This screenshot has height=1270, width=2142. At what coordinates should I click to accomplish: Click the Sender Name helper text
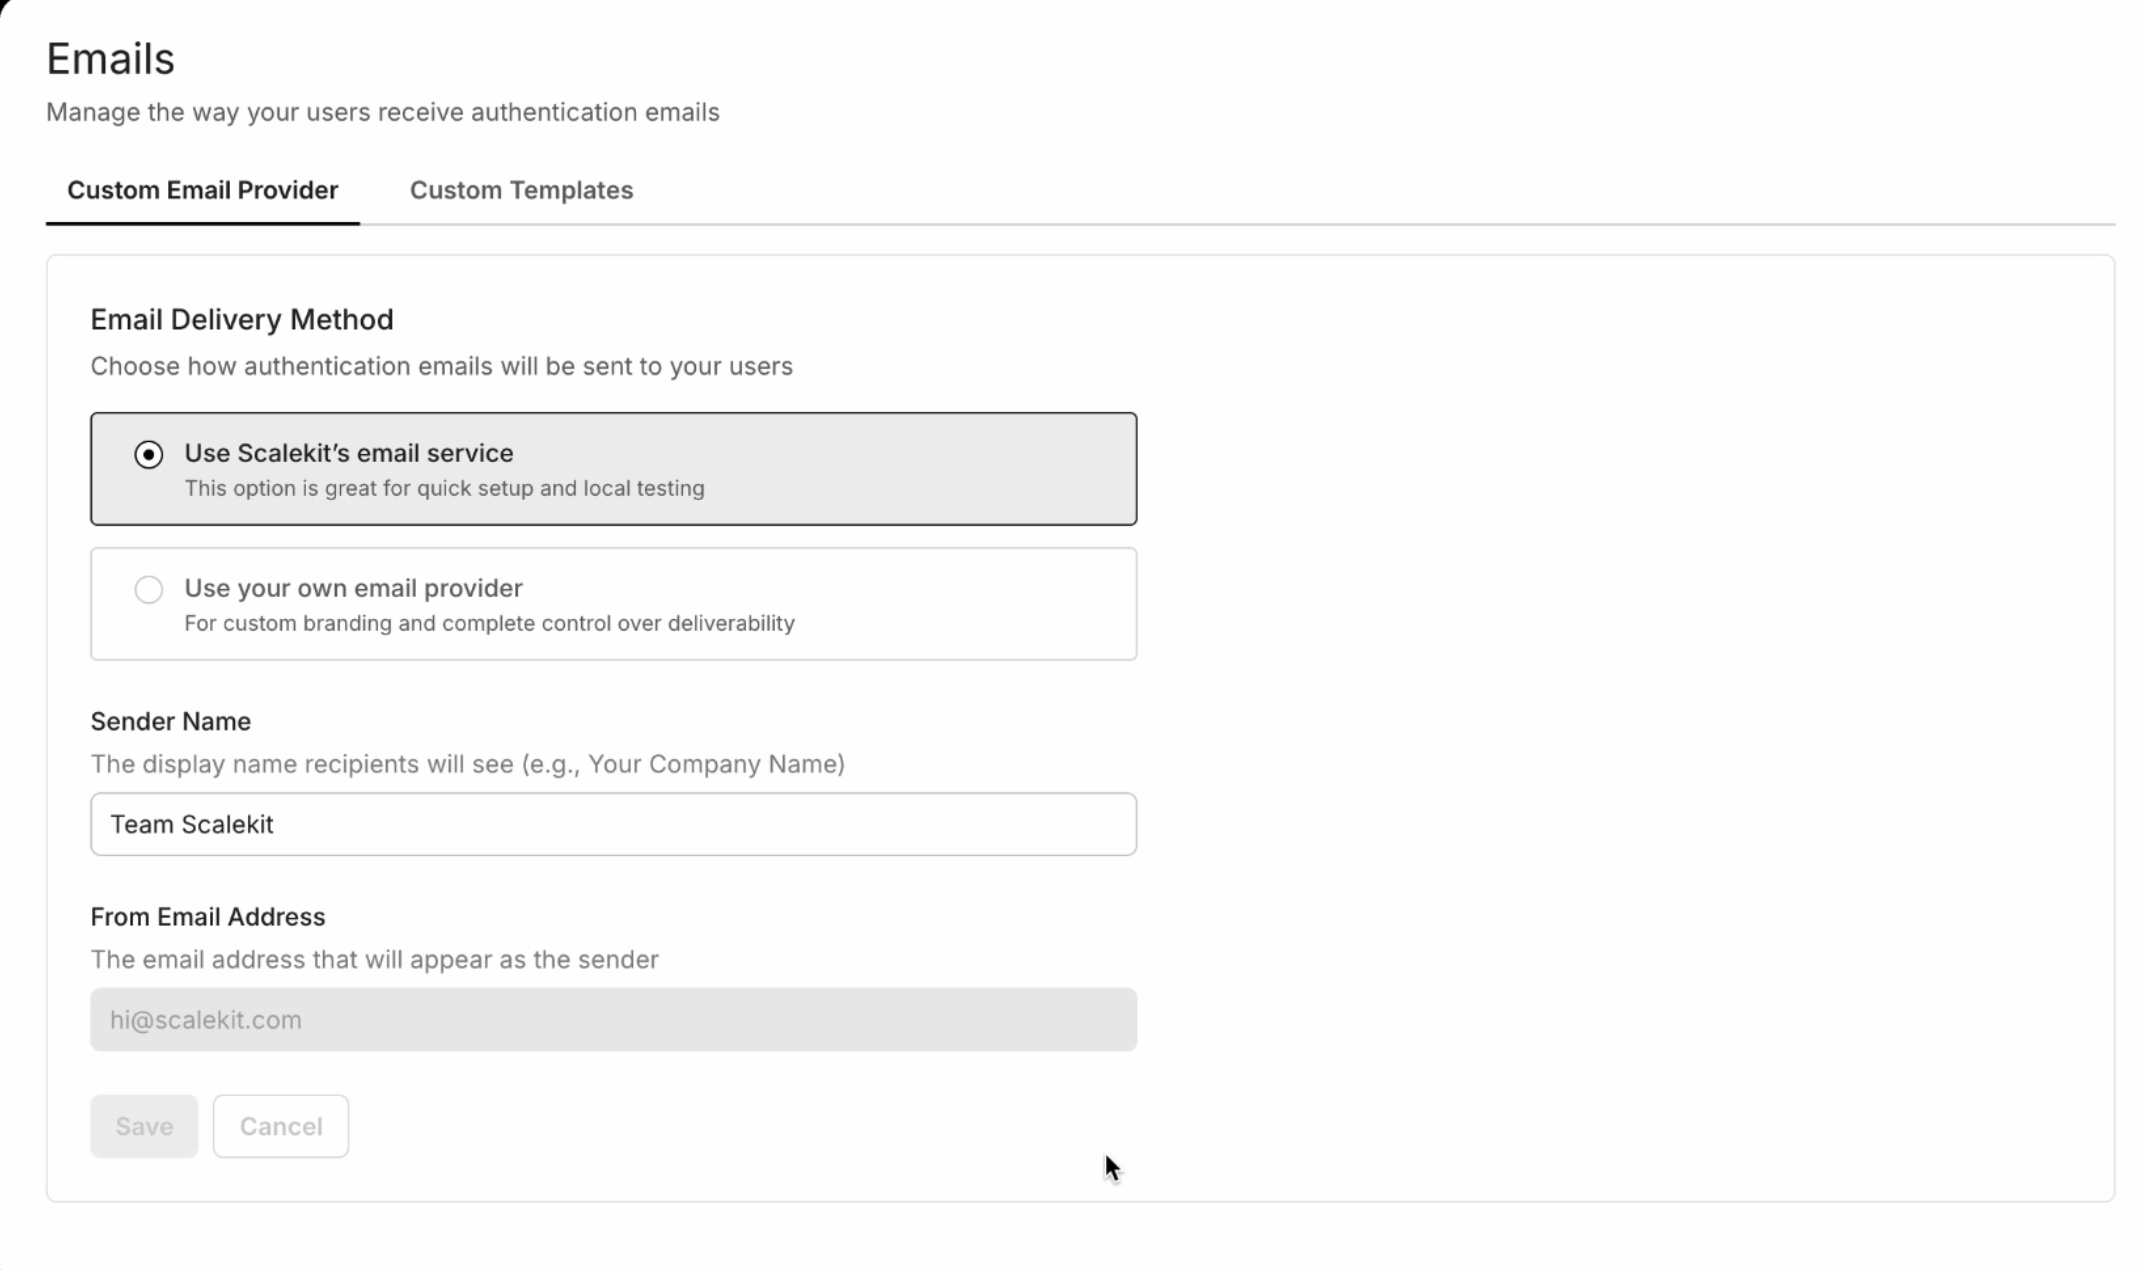coord(467,765)
